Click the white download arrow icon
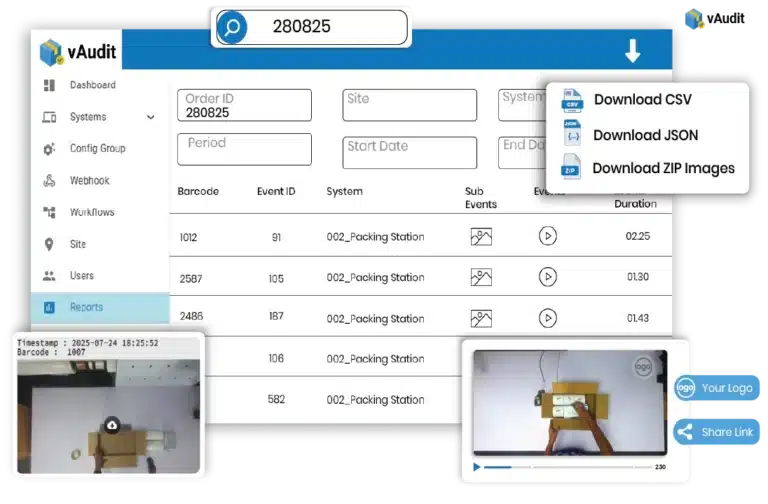This screenshot has width=768, height=504. pos(632,50)
